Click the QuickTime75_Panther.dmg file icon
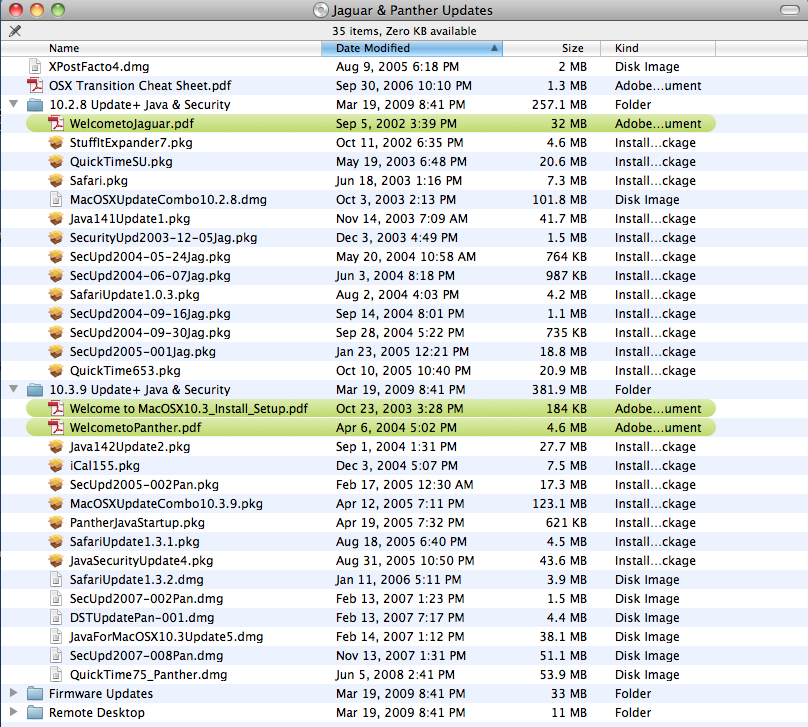The image size is (808, 727). click(x=56, y=674)
